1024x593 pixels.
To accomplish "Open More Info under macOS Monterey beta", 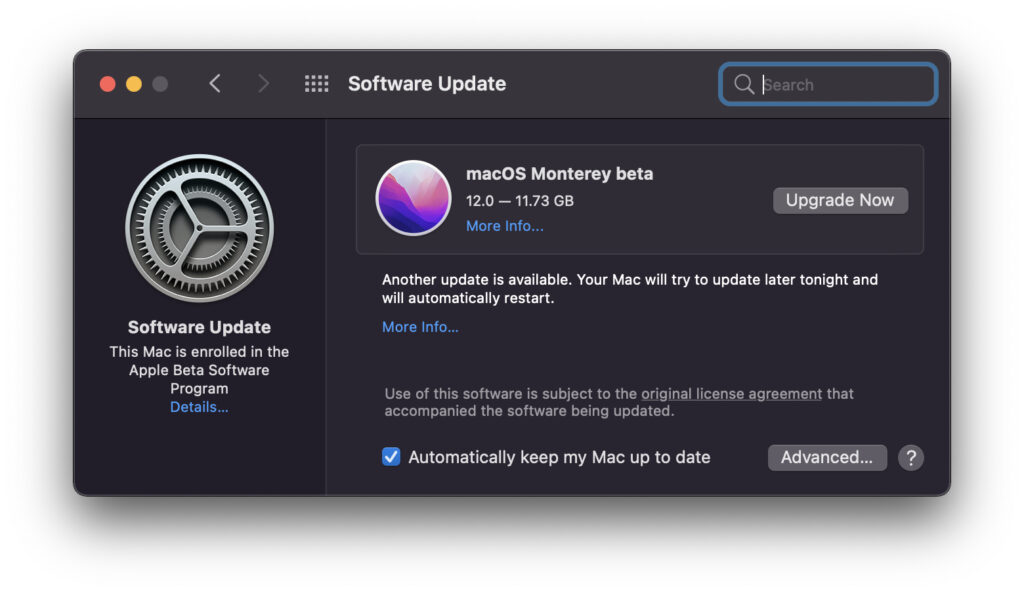I will pos(505,226).
